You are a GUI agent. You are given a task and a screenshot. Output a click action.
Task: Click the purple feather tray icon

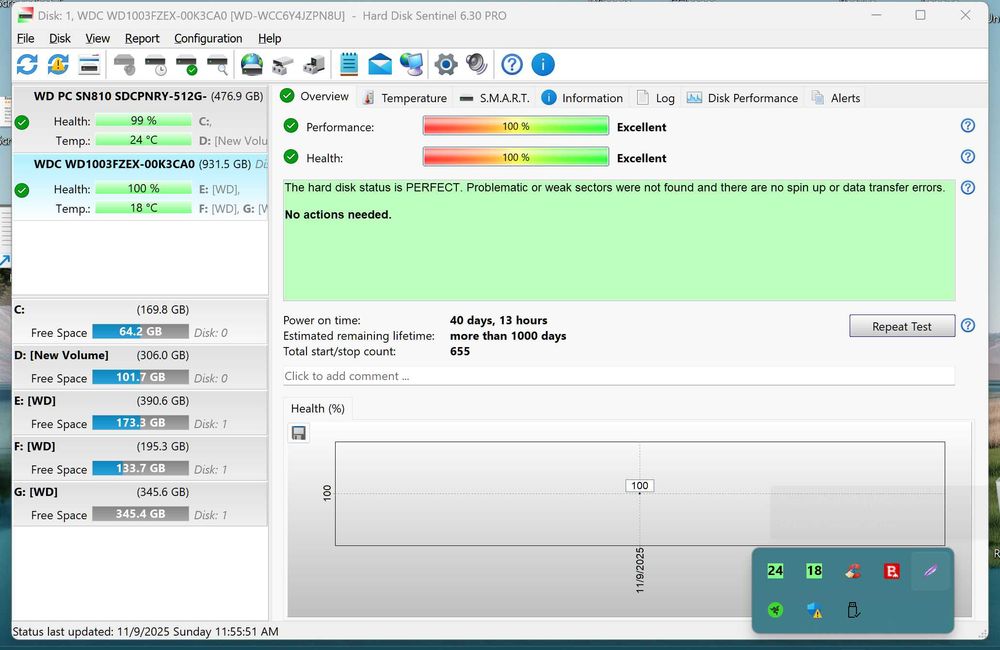[x=930, y=570]
